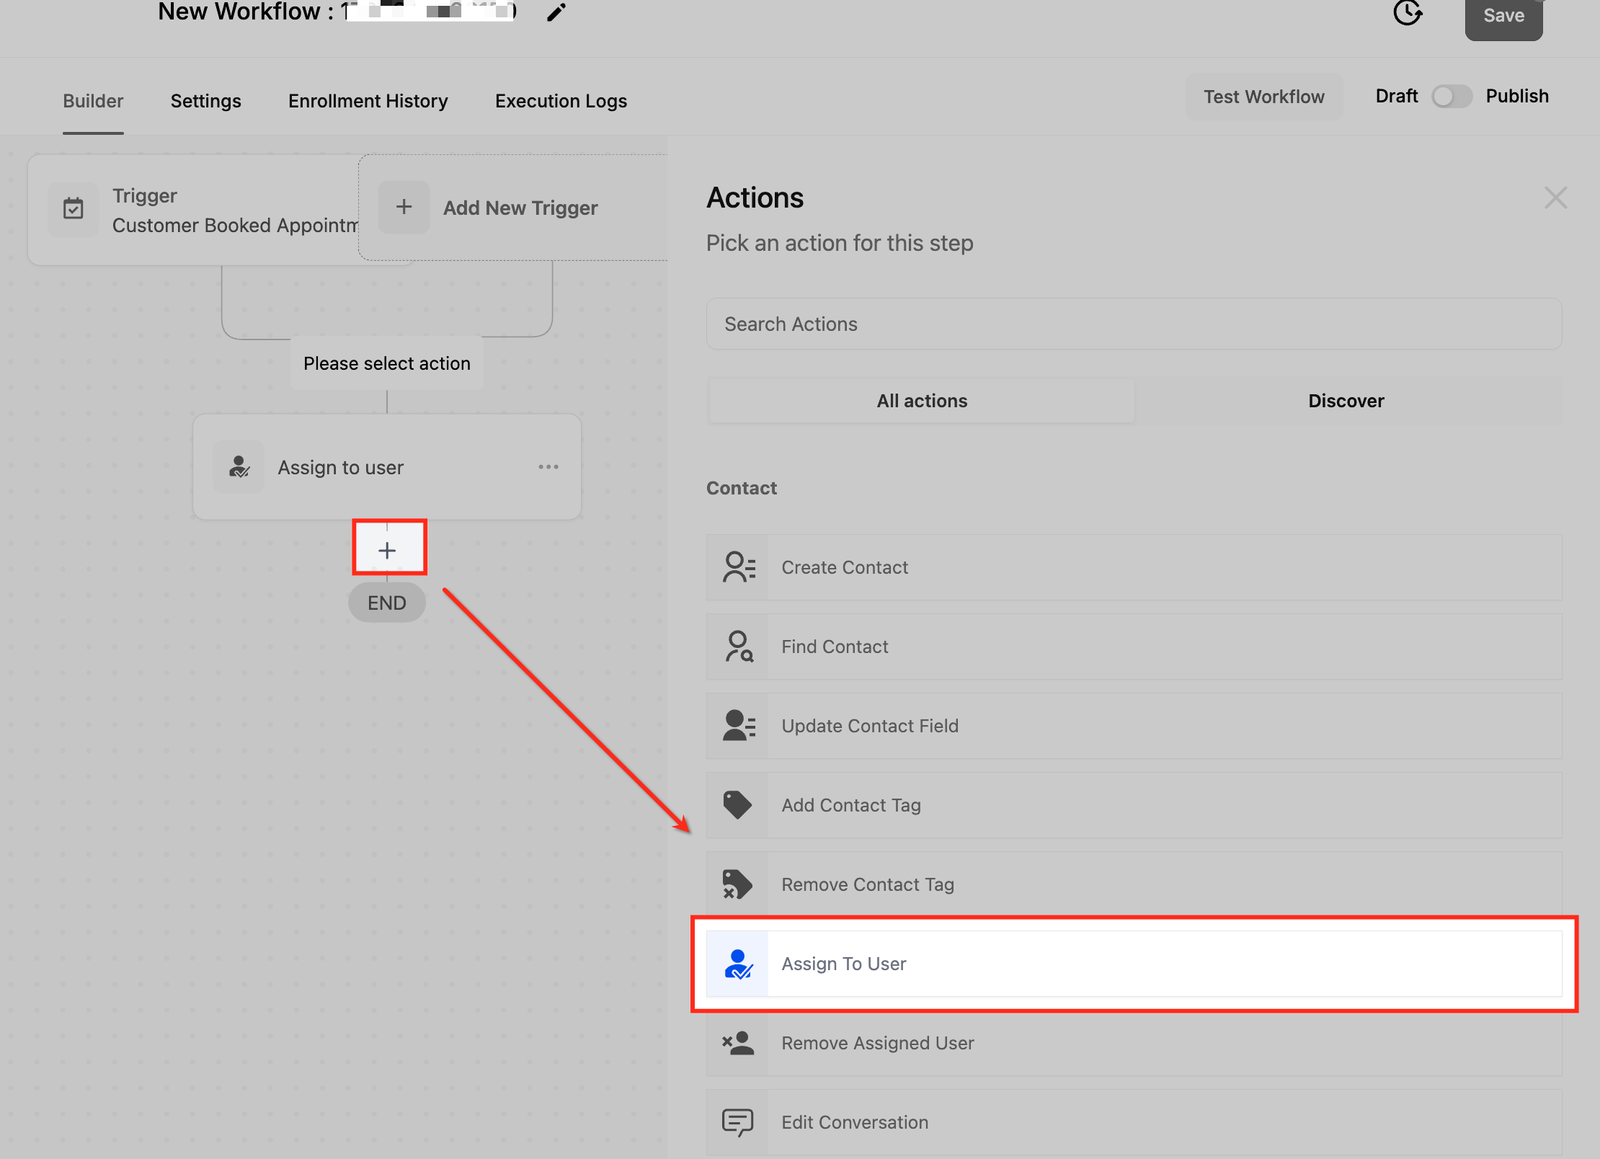The width and height of the screenshot is (1600, 1159).
Task: Select the Remove Assigned User icon
Action: [738, 1043]
